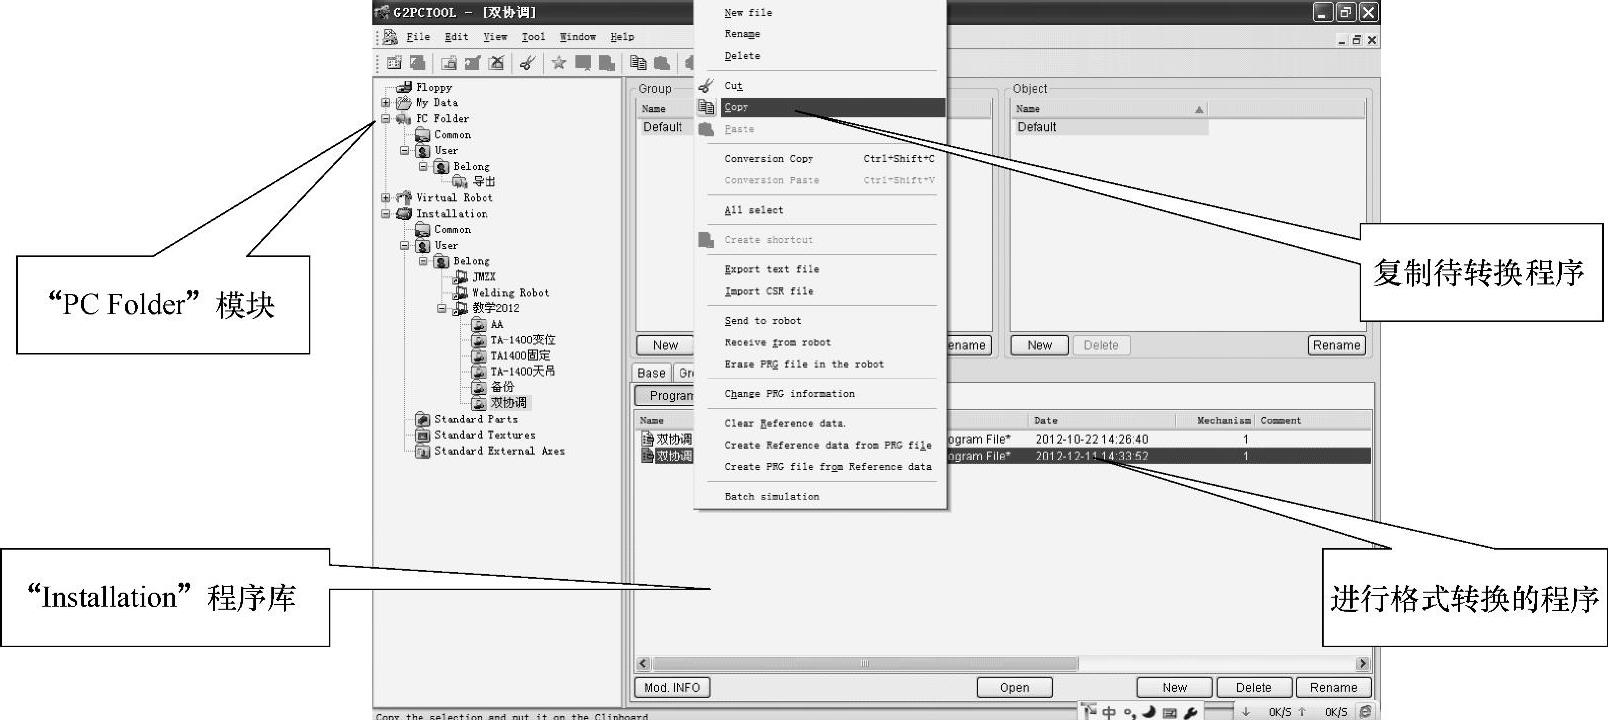
Task: Click the Standard Textures library icon
Action: click(x=422, y=435)
